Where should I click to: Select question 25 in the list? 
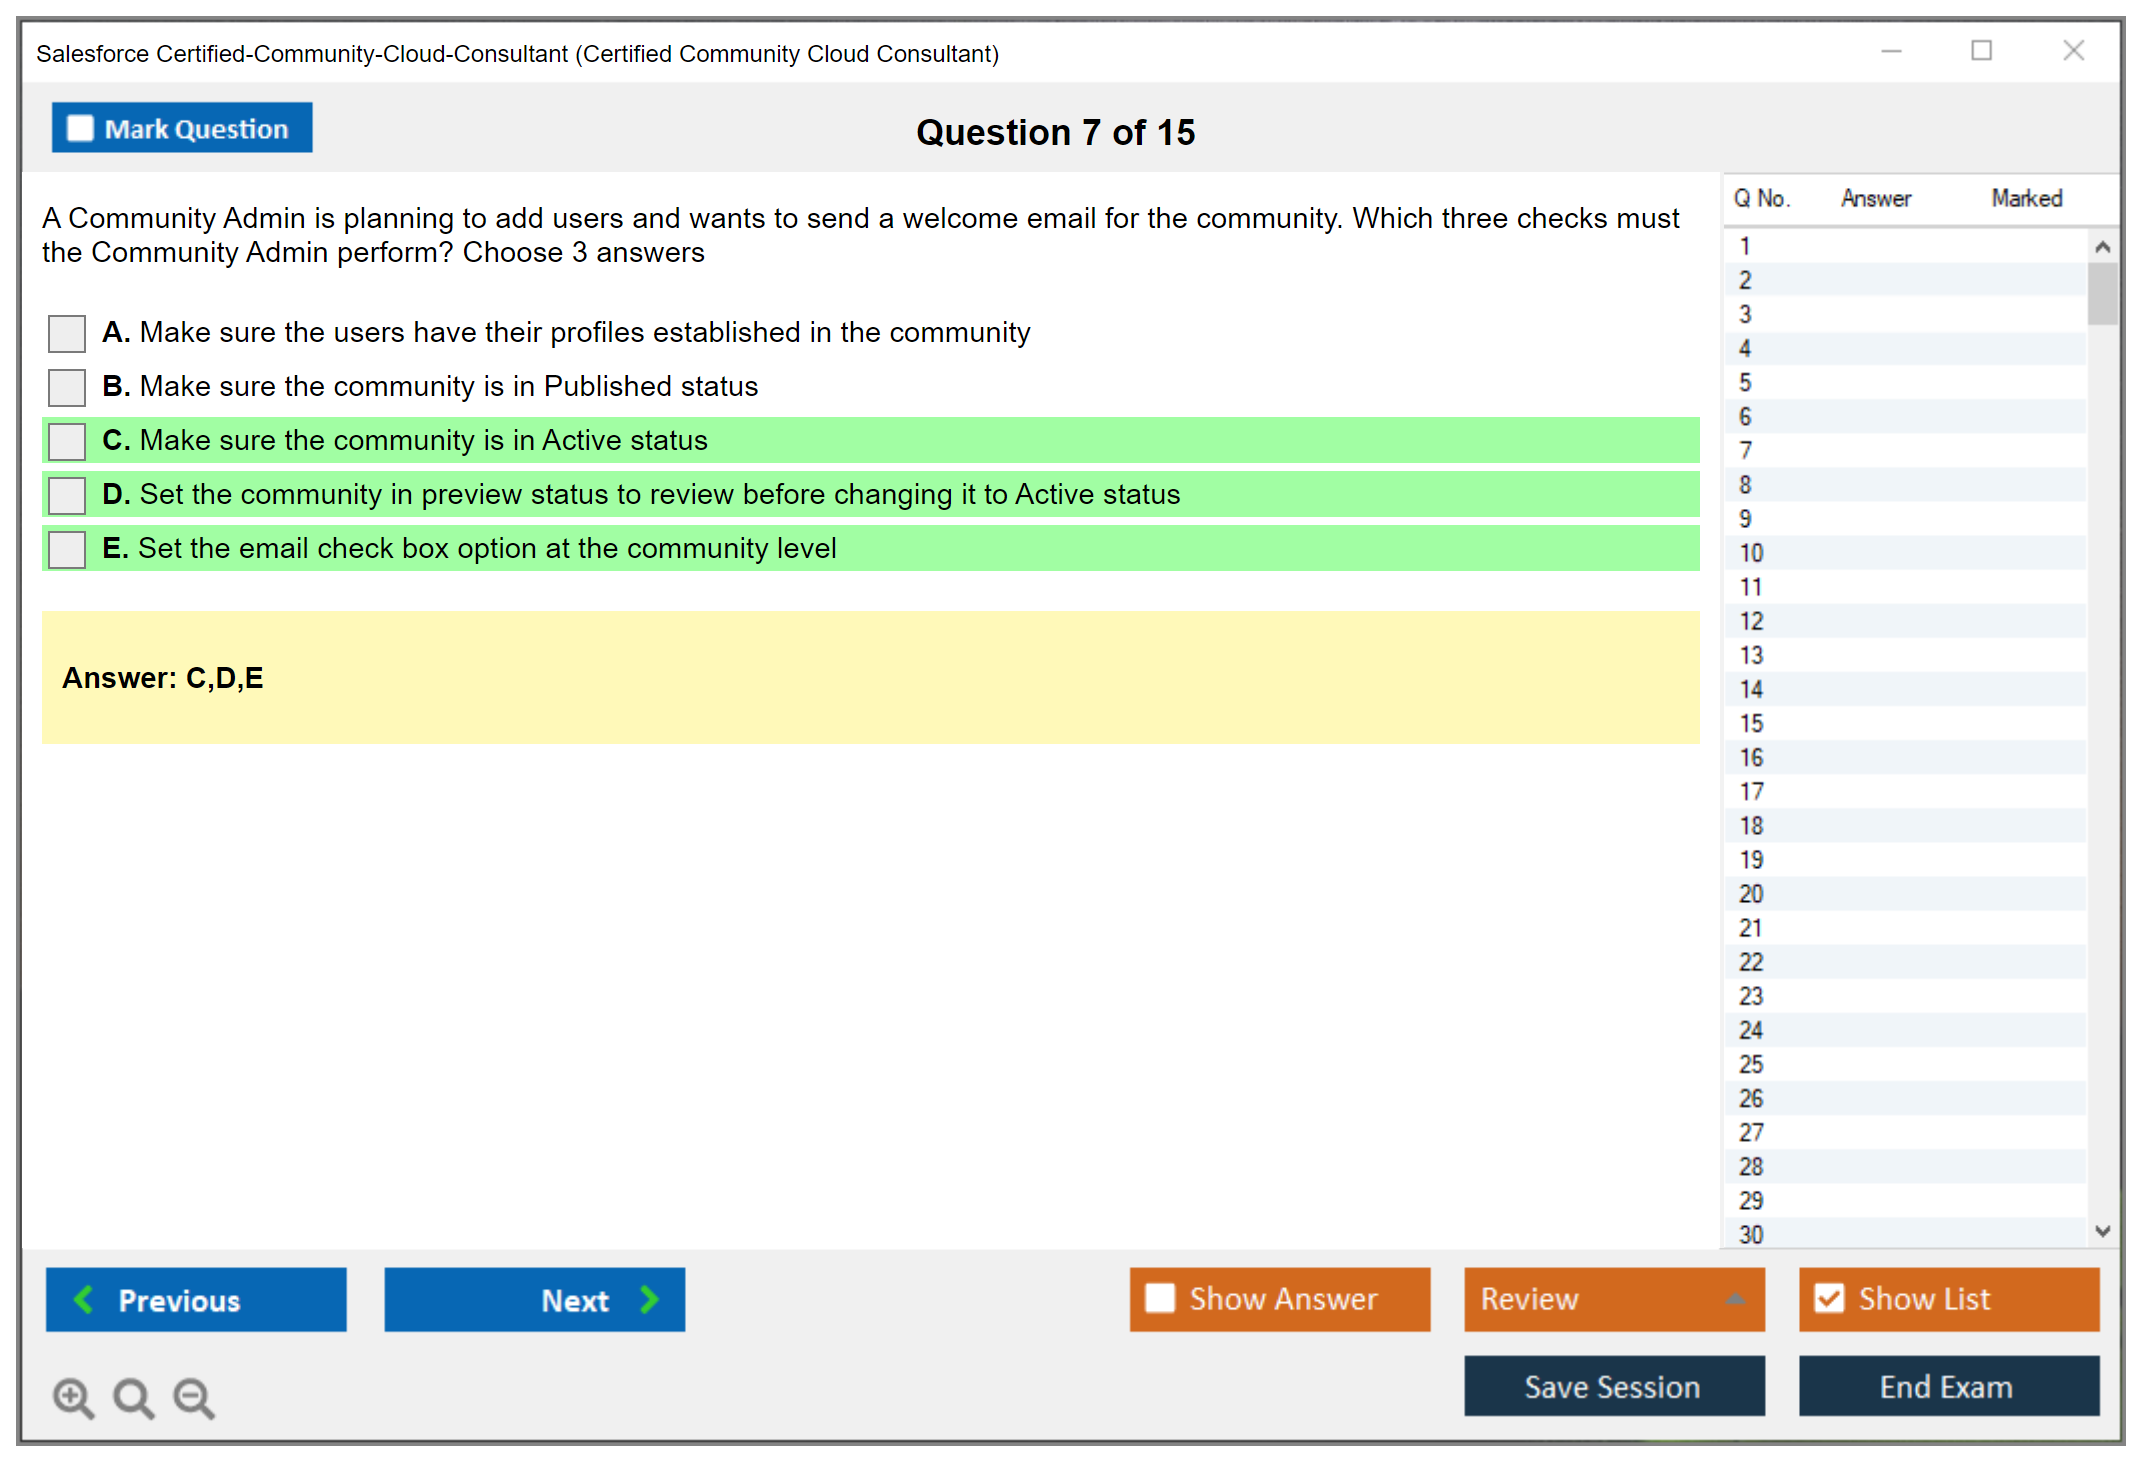point(1751,1064)
